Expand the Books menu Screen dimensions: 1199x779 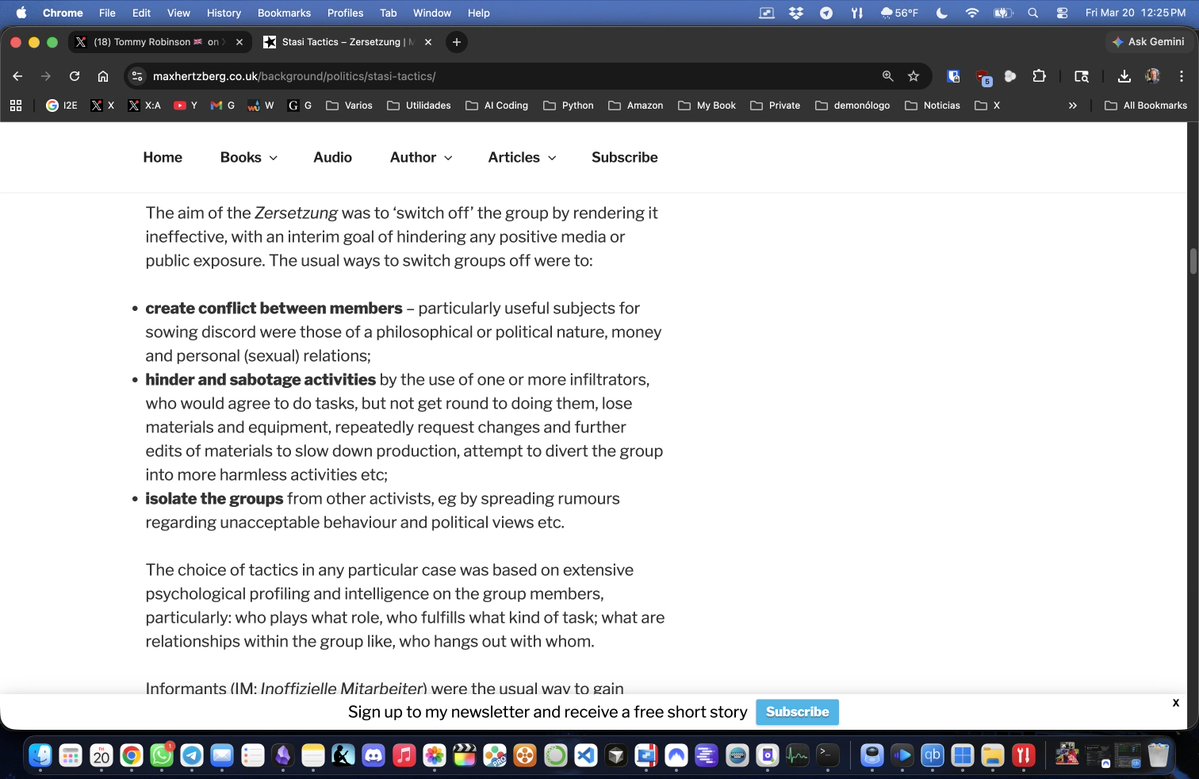tap(249, 157)
